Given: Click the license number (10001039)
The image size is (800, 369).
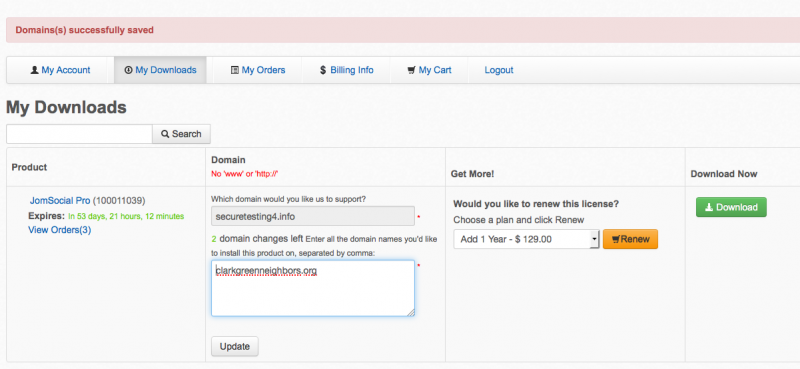Looking at the screenshot, I should pyautogui.click(x=119, y=201).
